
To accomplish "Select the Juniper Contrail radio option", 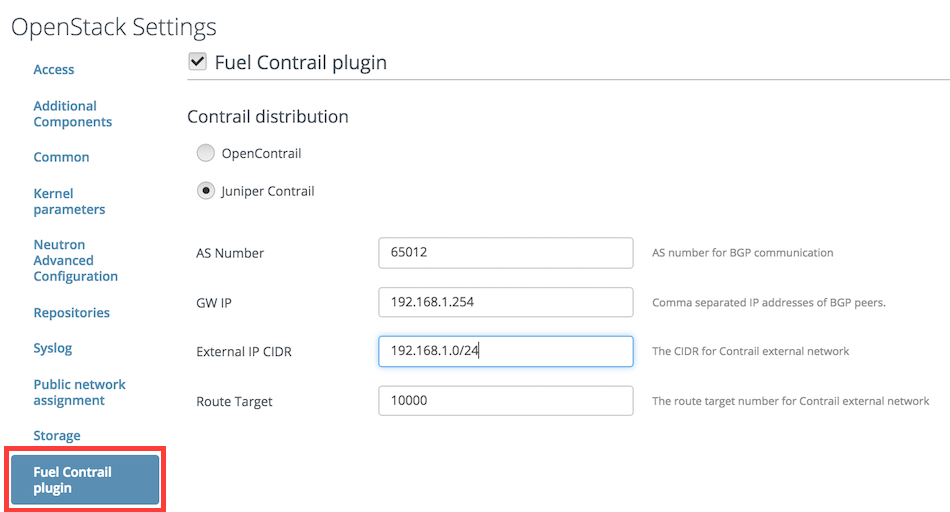I will 205,191.
